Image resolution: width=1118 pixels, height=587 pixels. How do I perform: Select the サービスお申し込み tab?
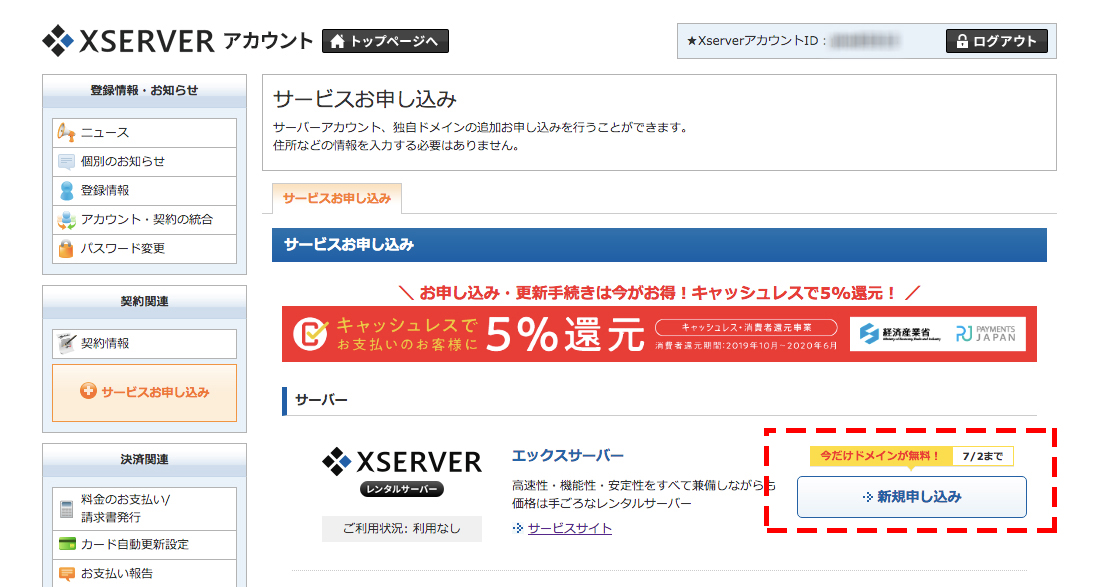click(x=337, y=199)
